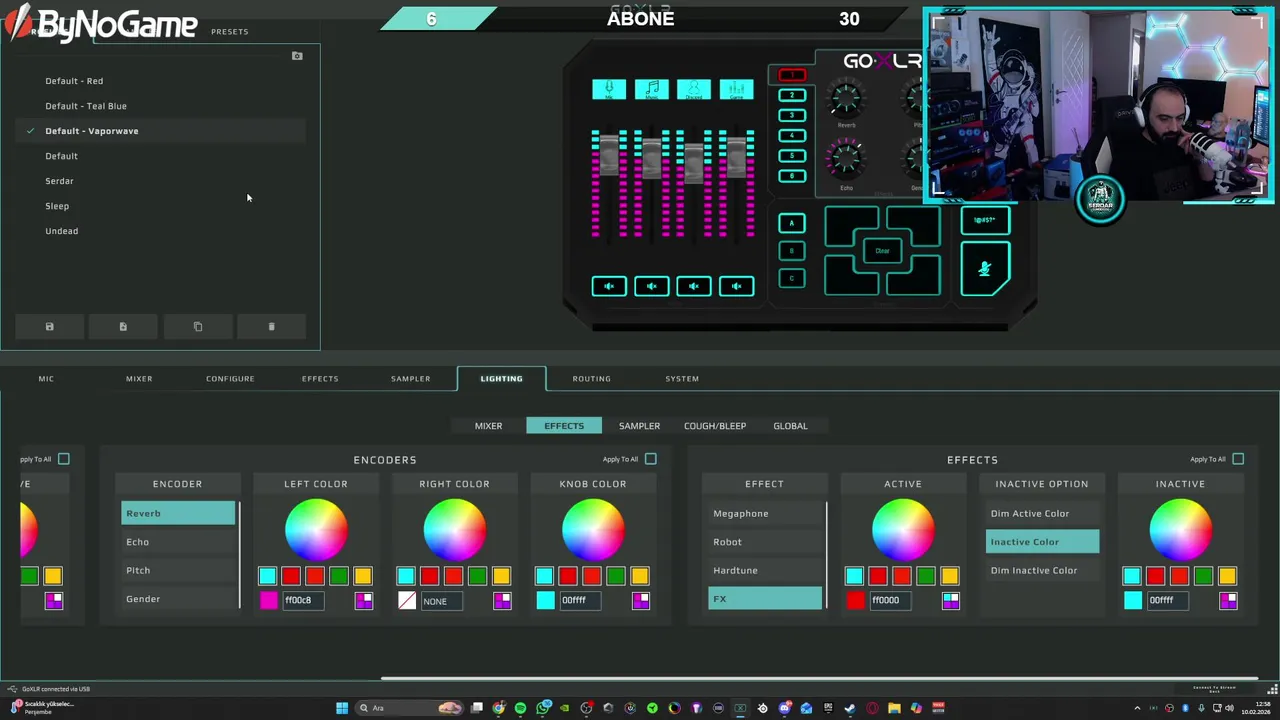This screenshot has height=720, width=1280.
Task: Click the Game channel icon on GoXLR device
Action: pos(736,90)
